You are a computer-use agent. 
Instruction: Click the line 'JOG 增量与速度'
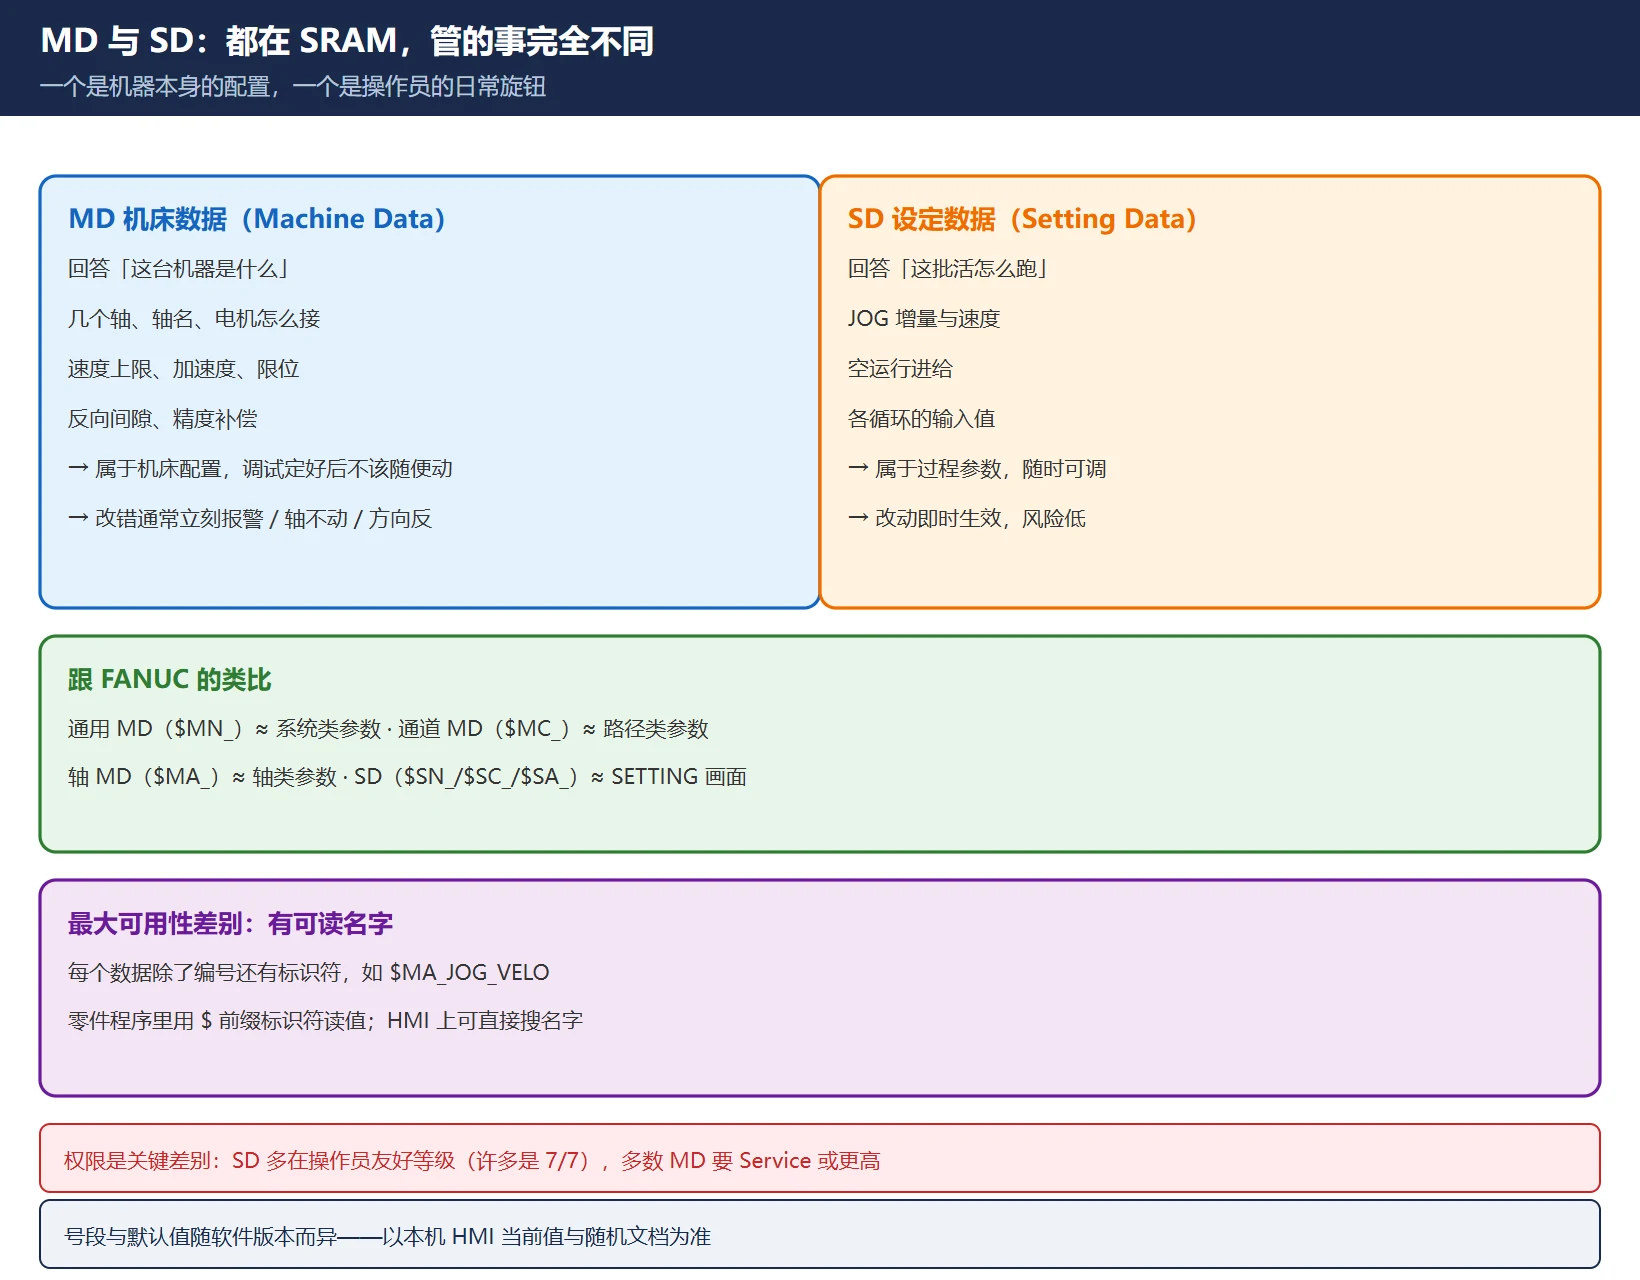click(924, 319)
